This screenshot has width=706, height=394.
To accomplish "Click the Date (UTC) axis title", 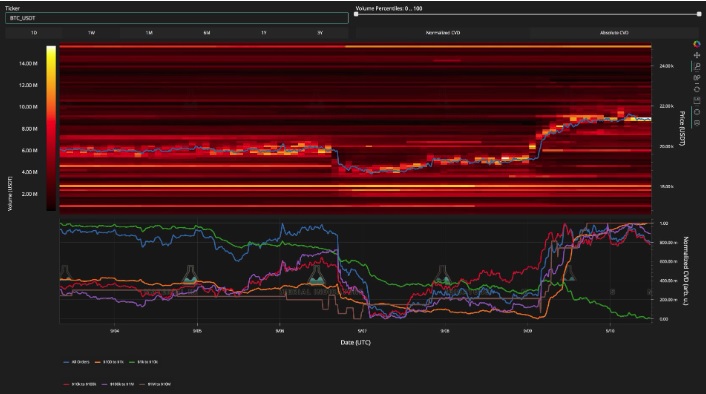I will [x=355, y=342].
